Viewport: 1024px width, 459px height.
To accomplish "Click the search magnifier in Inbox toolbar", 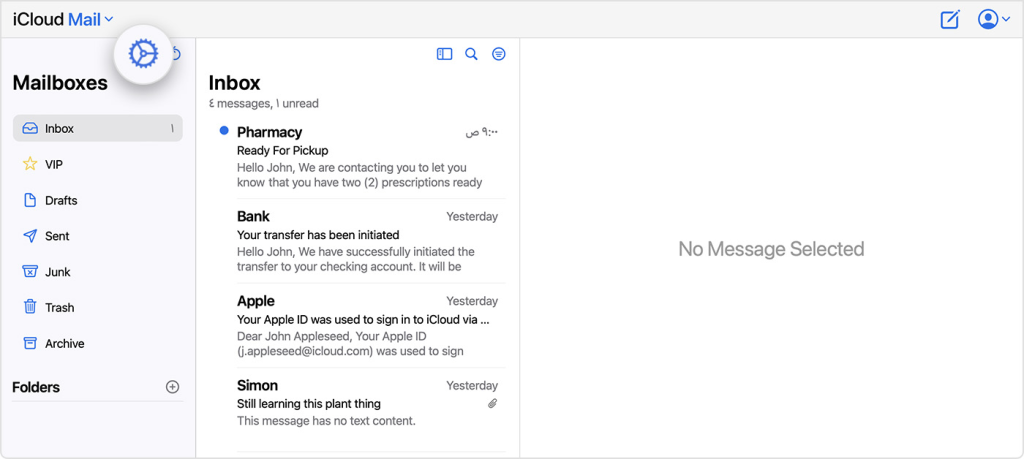I will (x=471, y=54).
